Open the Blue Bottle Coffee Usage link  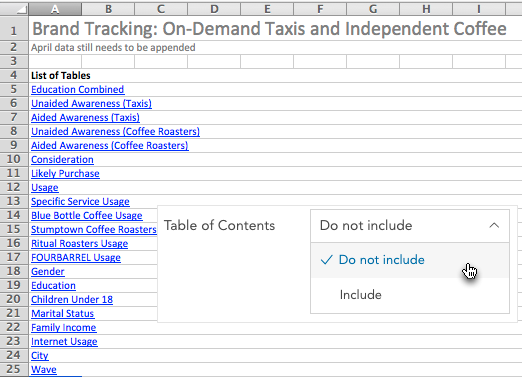click(87, 216)
